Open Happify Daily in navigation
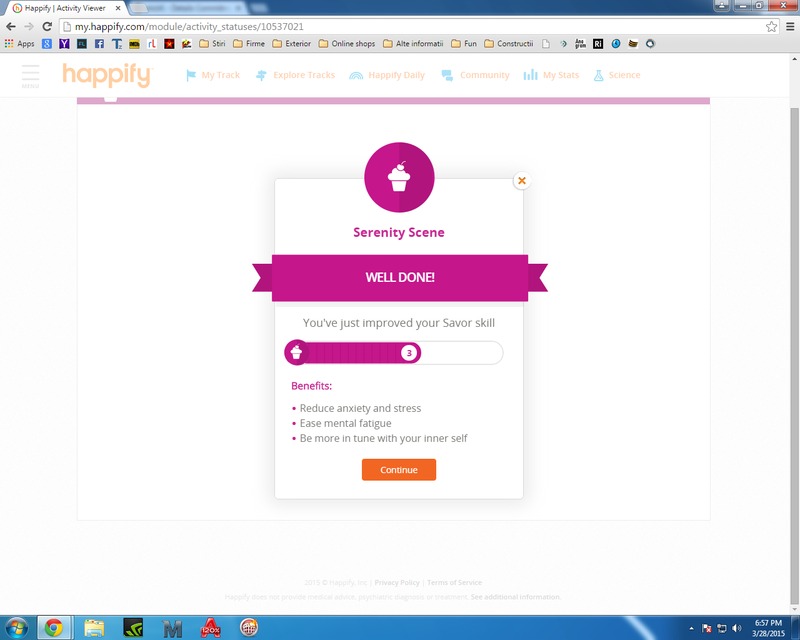 click(387, 75)
